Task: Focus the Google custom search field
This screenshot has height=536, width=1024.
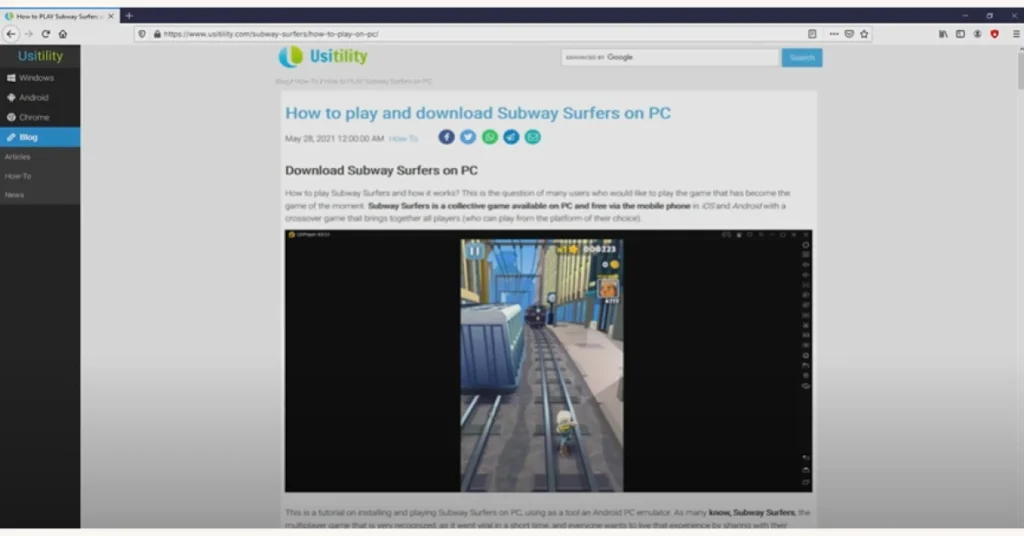Action: click(671, 57)
